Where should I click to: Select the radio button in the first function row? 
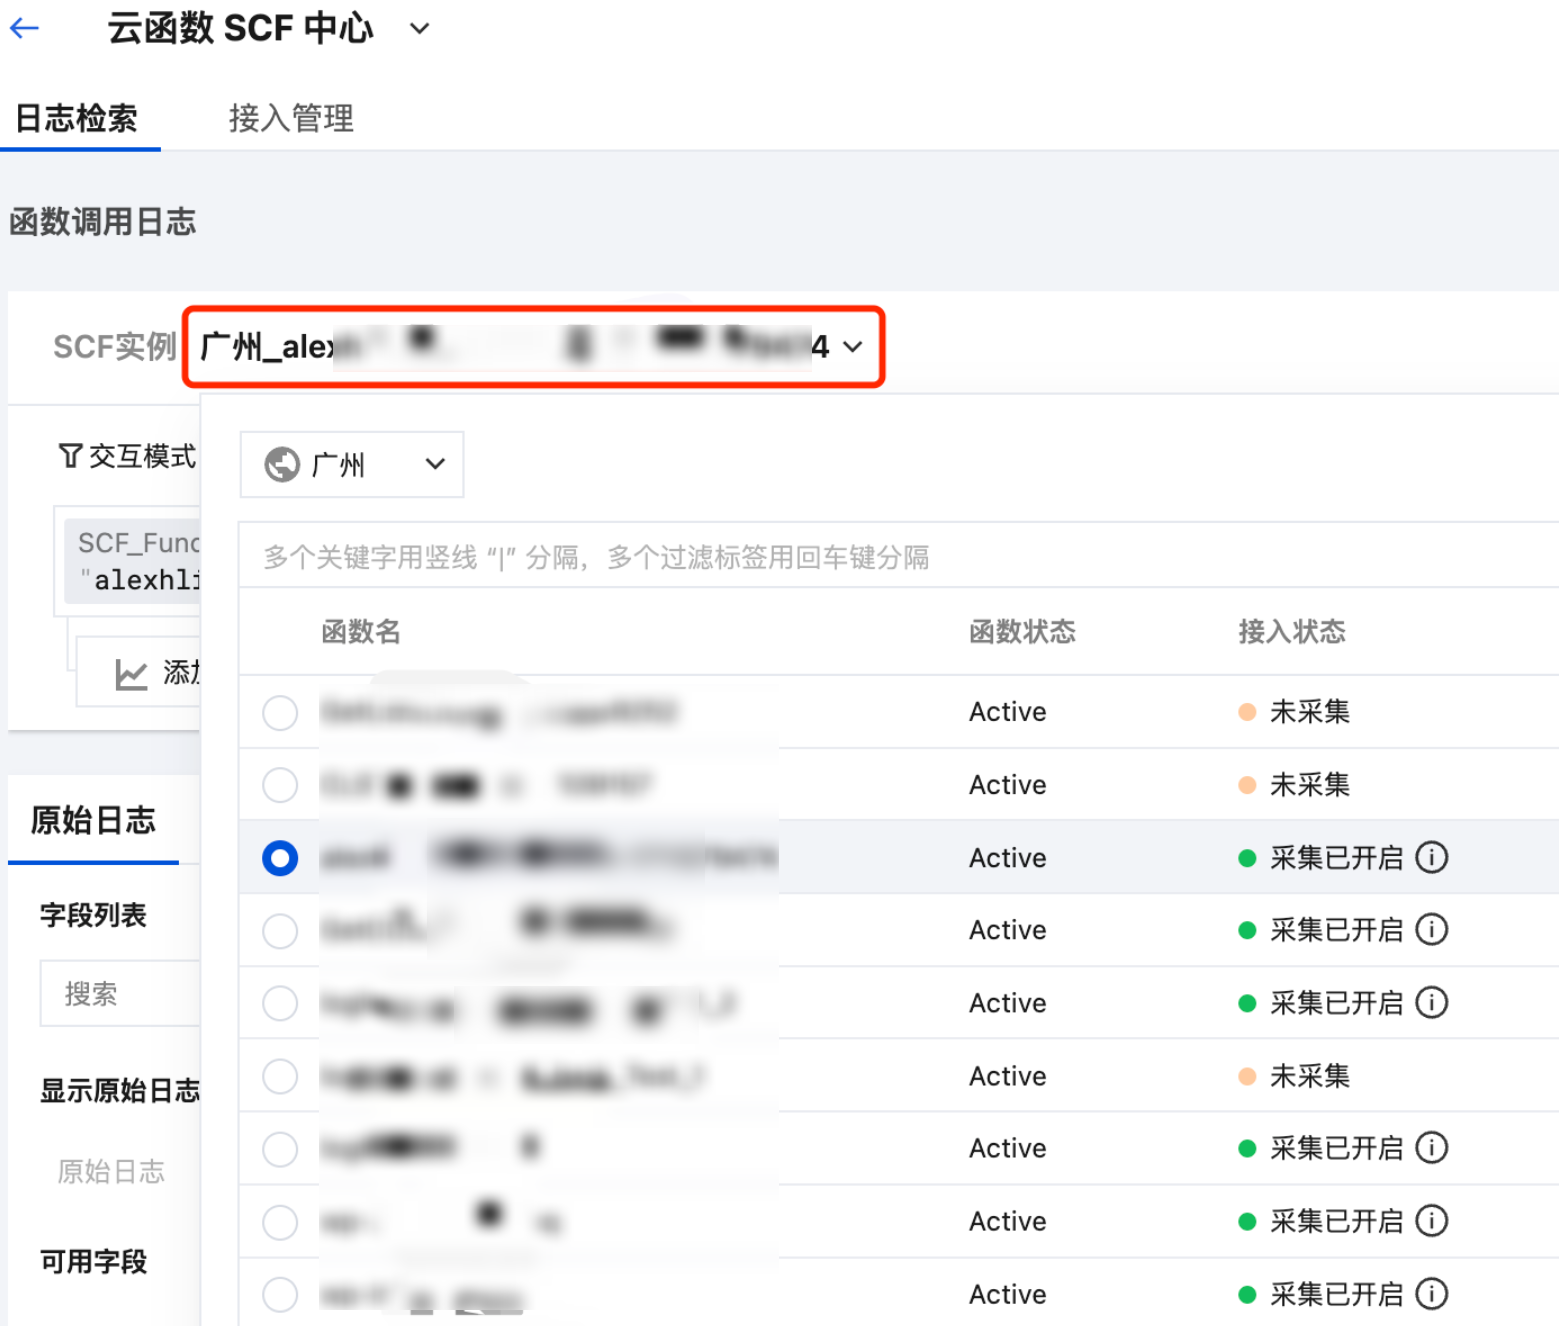coord(280,713)
